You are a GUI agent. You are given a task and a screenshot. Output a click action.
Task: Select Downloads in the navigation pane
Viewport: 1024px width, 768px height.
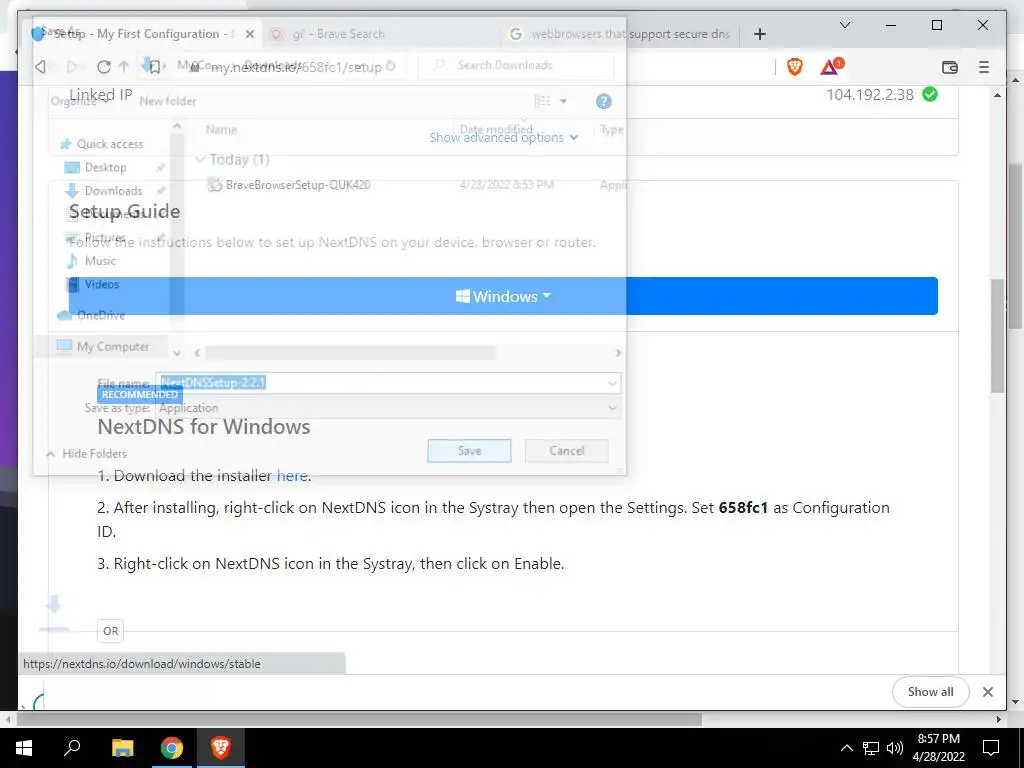tap(103, 191)
